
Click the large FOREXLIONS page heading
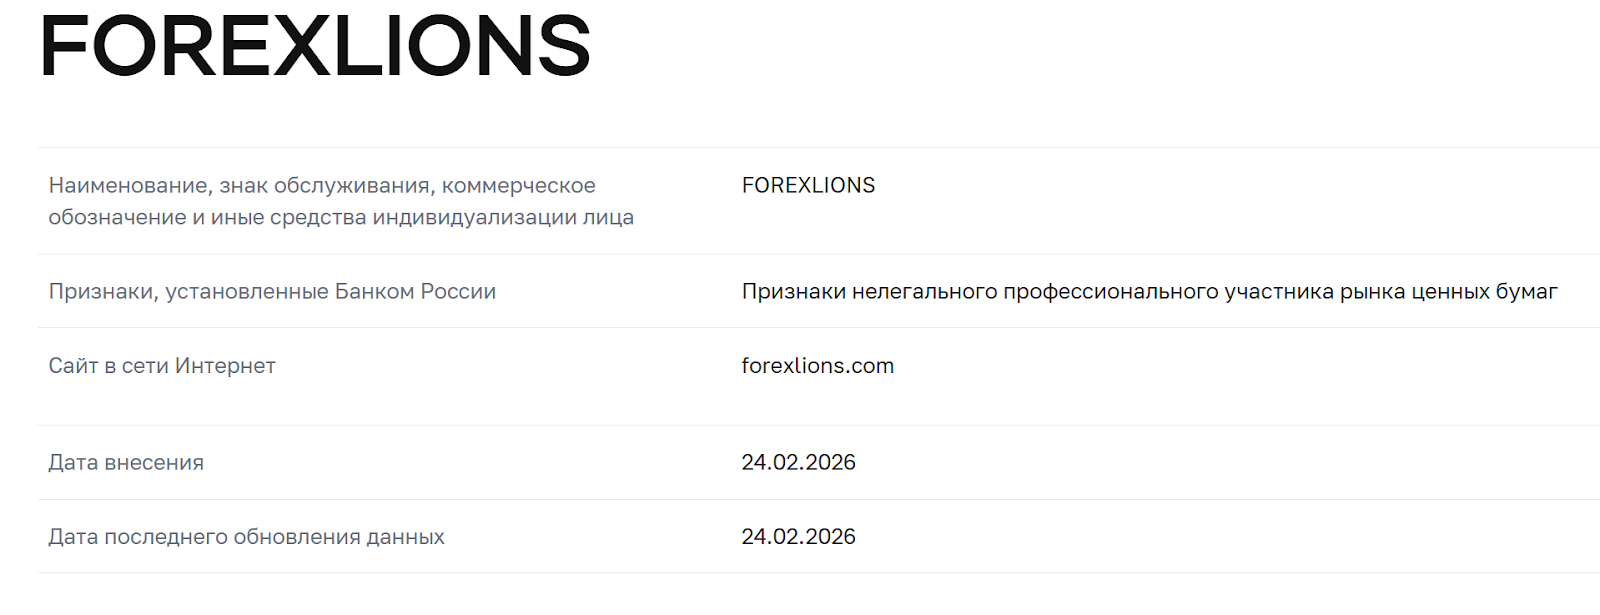pyautogui.click(x=315, y=46)
